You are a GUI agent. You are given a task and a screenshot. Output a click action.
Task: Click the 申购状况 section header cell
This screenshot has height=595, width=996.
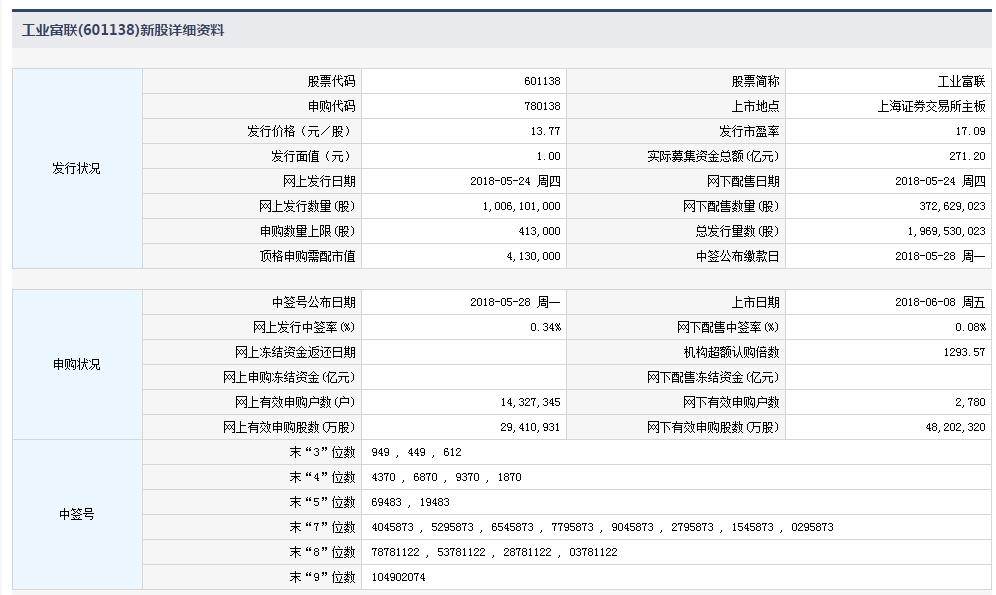pyautogui.click(x=77, y=365)
